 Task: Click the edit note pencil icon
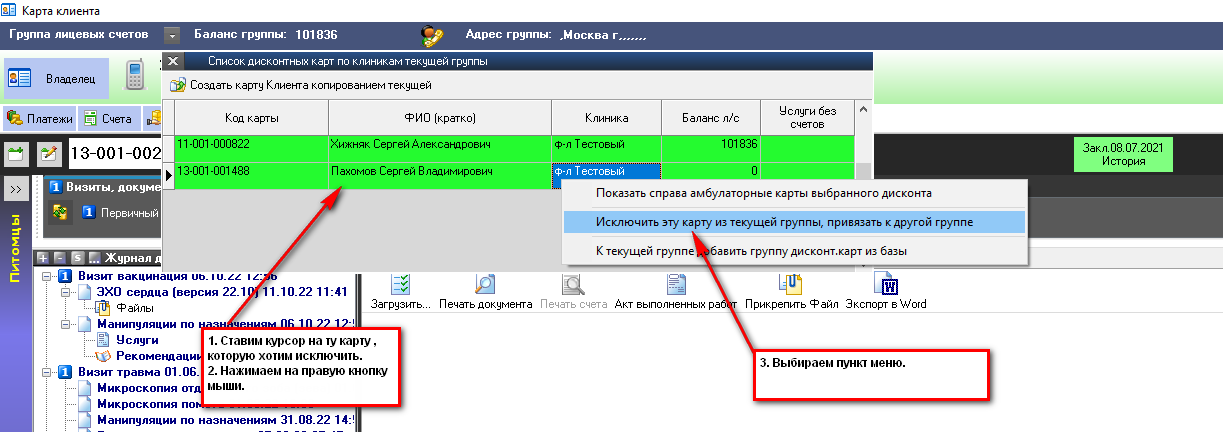[x=48, y=154]
